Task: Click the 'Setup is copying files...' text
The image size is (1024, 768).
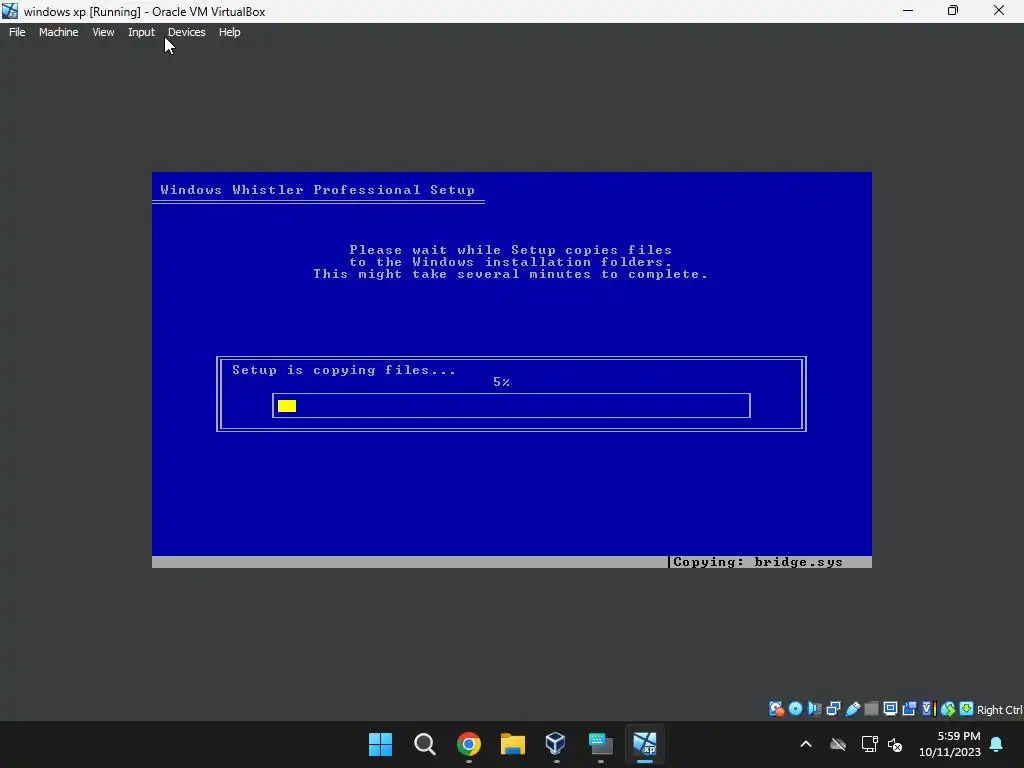Action: point(344,370)
